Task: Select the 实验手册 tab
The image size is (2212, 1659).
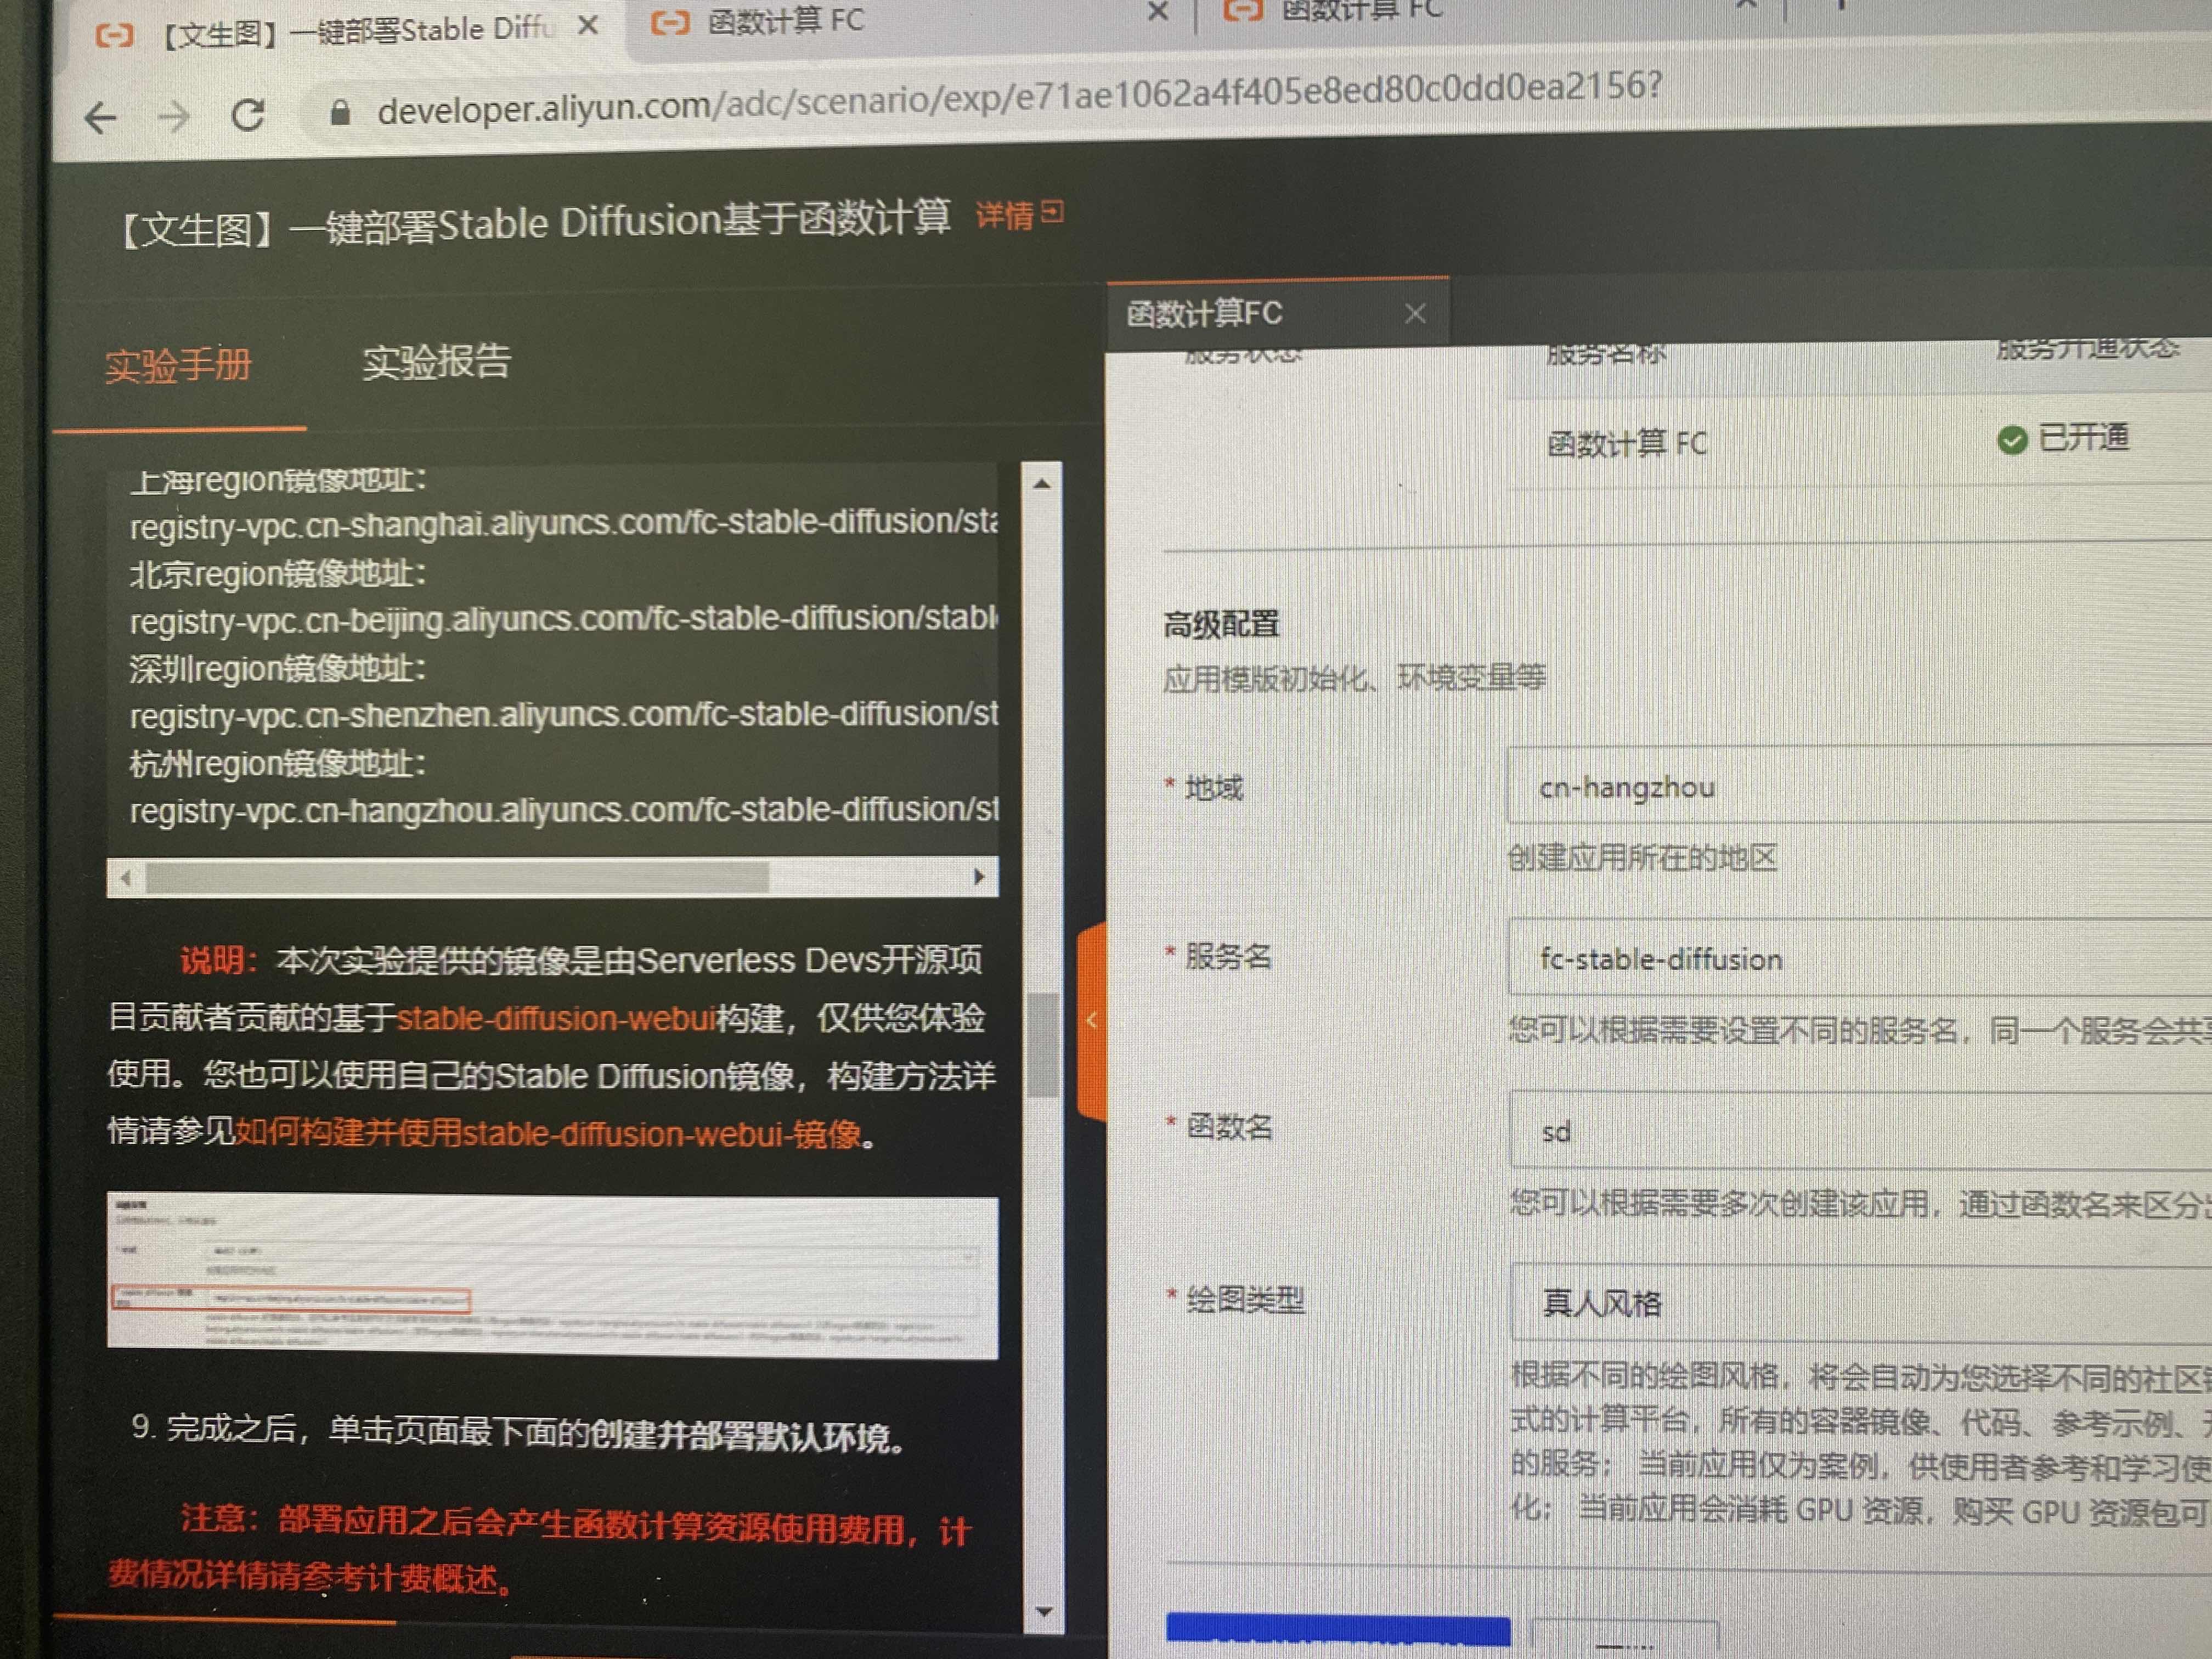Action: (179, 366)
